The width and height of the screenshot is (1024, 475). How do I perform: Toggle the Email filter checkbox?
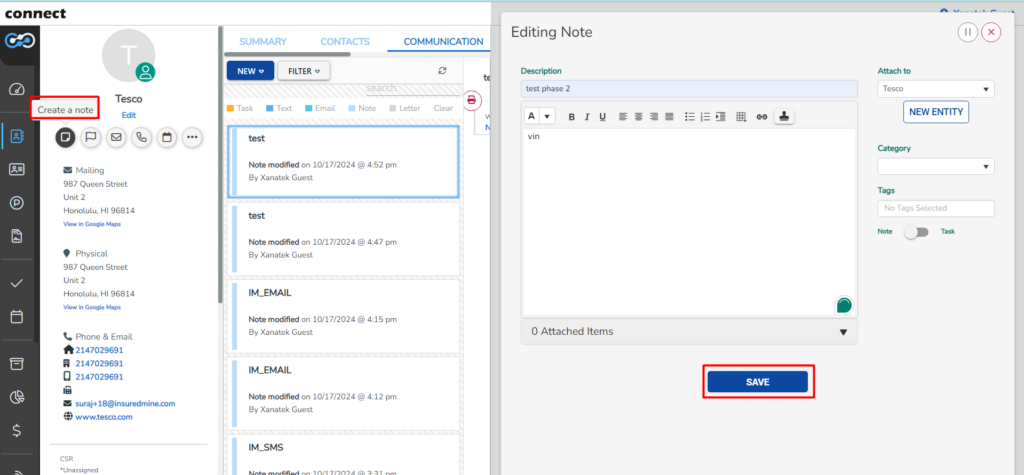[x=308, y=108]
